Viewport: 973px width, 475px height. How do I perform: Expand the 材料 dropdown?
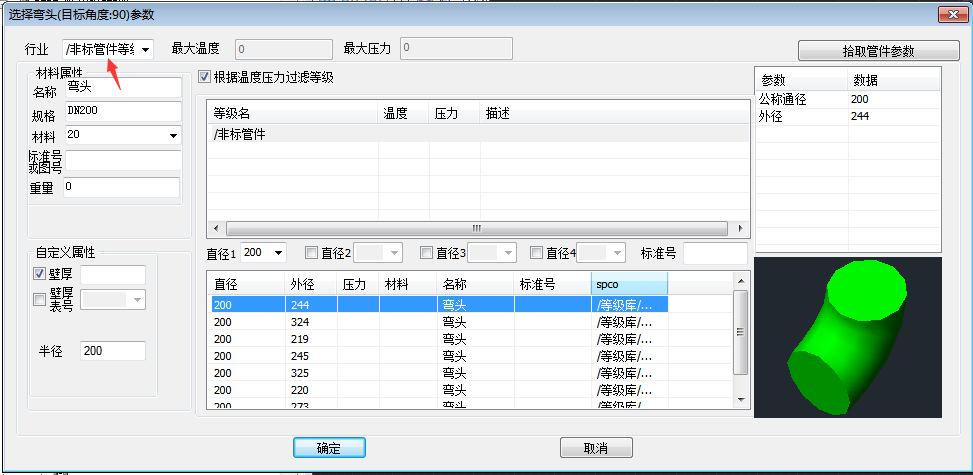point(173,135)
